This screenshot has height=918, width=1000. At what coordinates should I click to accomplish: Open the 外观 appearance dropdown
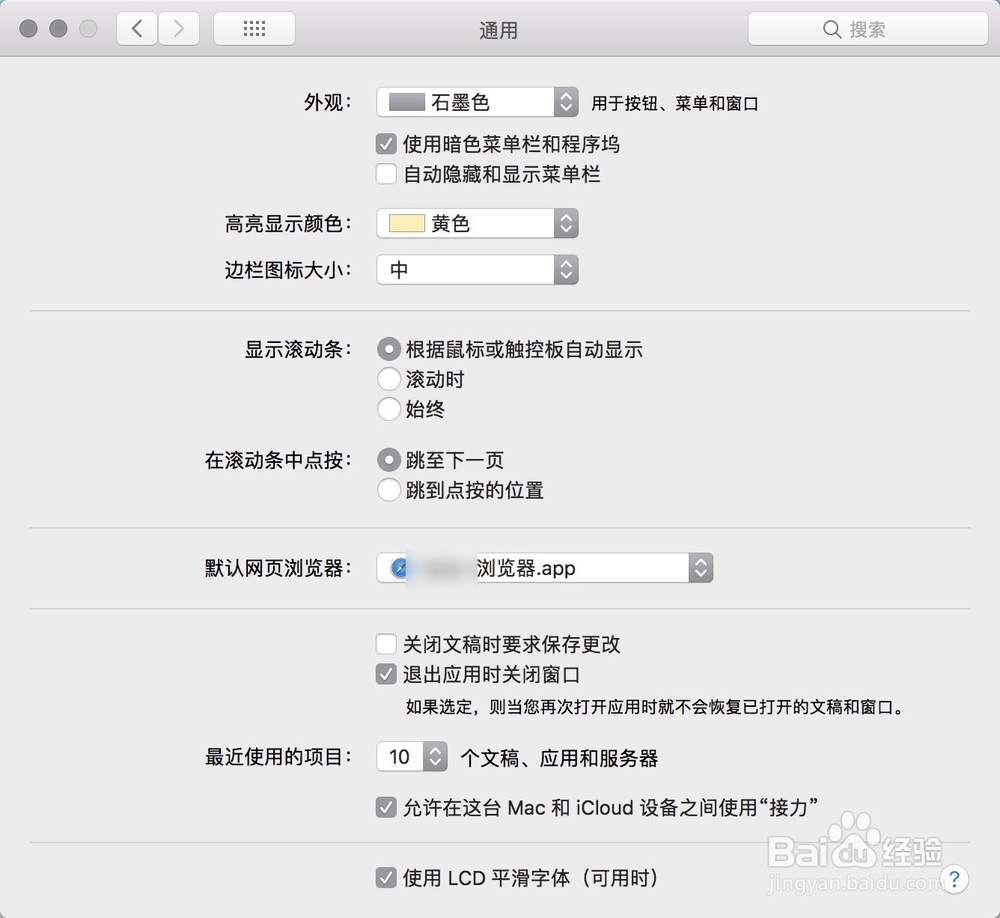(x=477, y=101)
